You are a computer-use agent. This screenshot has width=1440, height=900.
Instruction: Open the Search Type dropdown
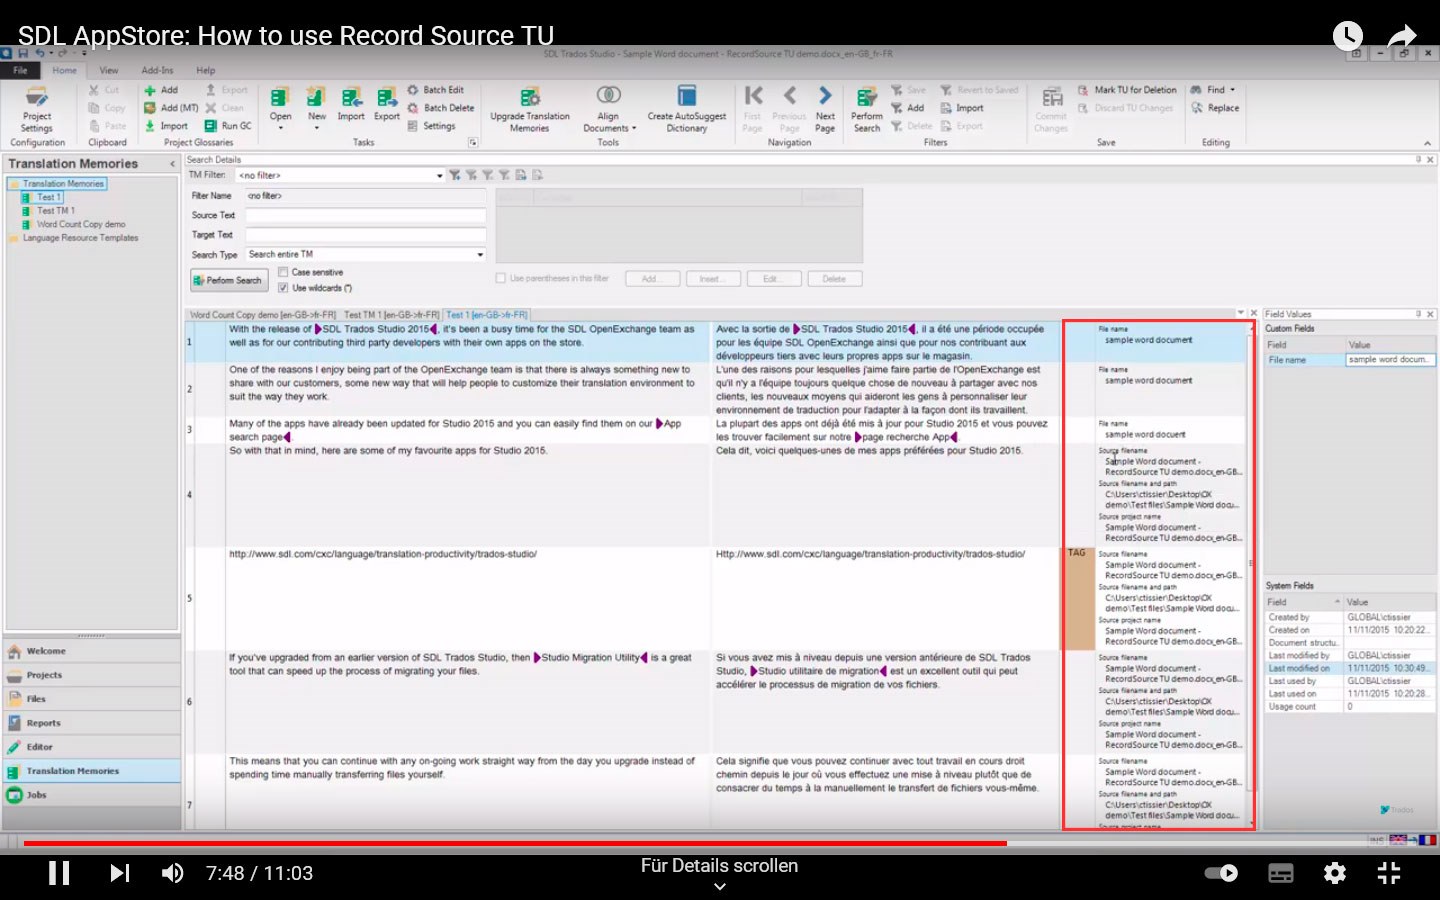[477, 254]
